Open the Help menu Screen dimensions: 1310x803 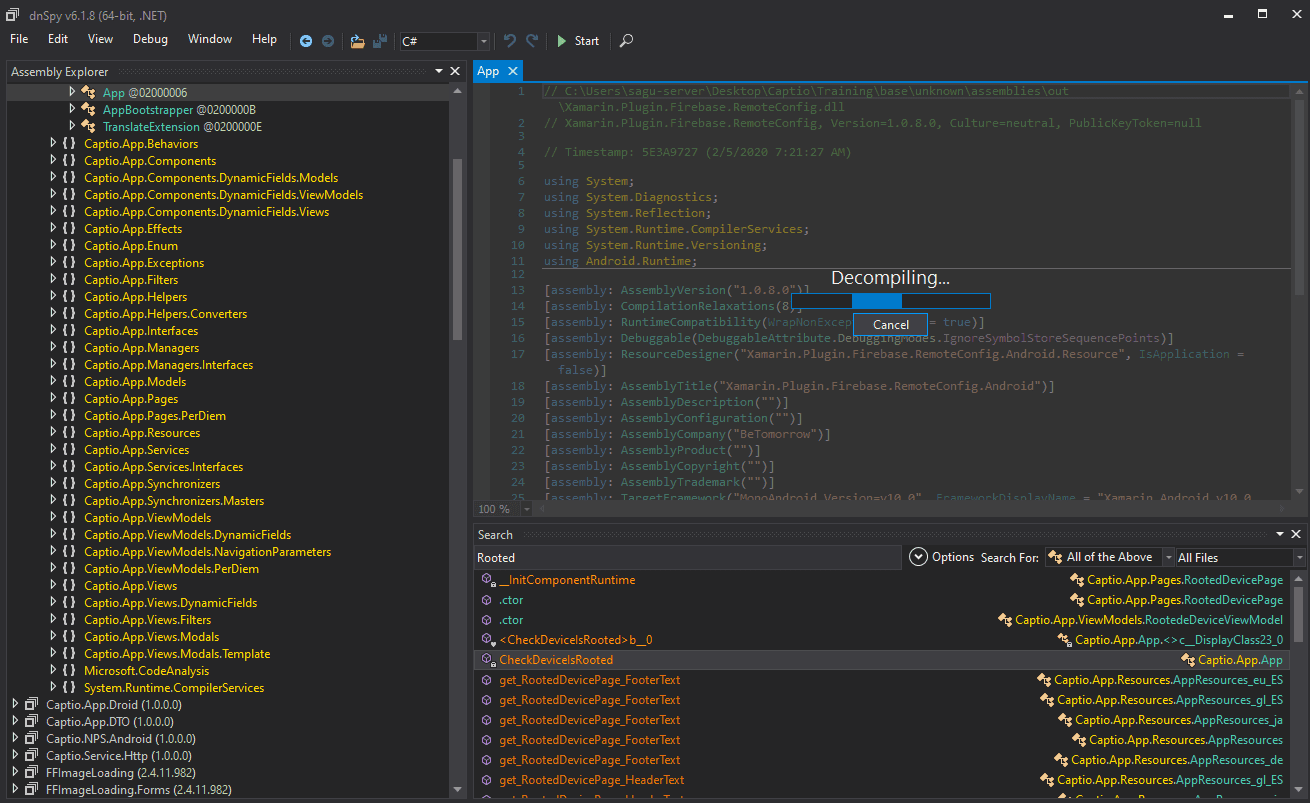click(264, 39)
